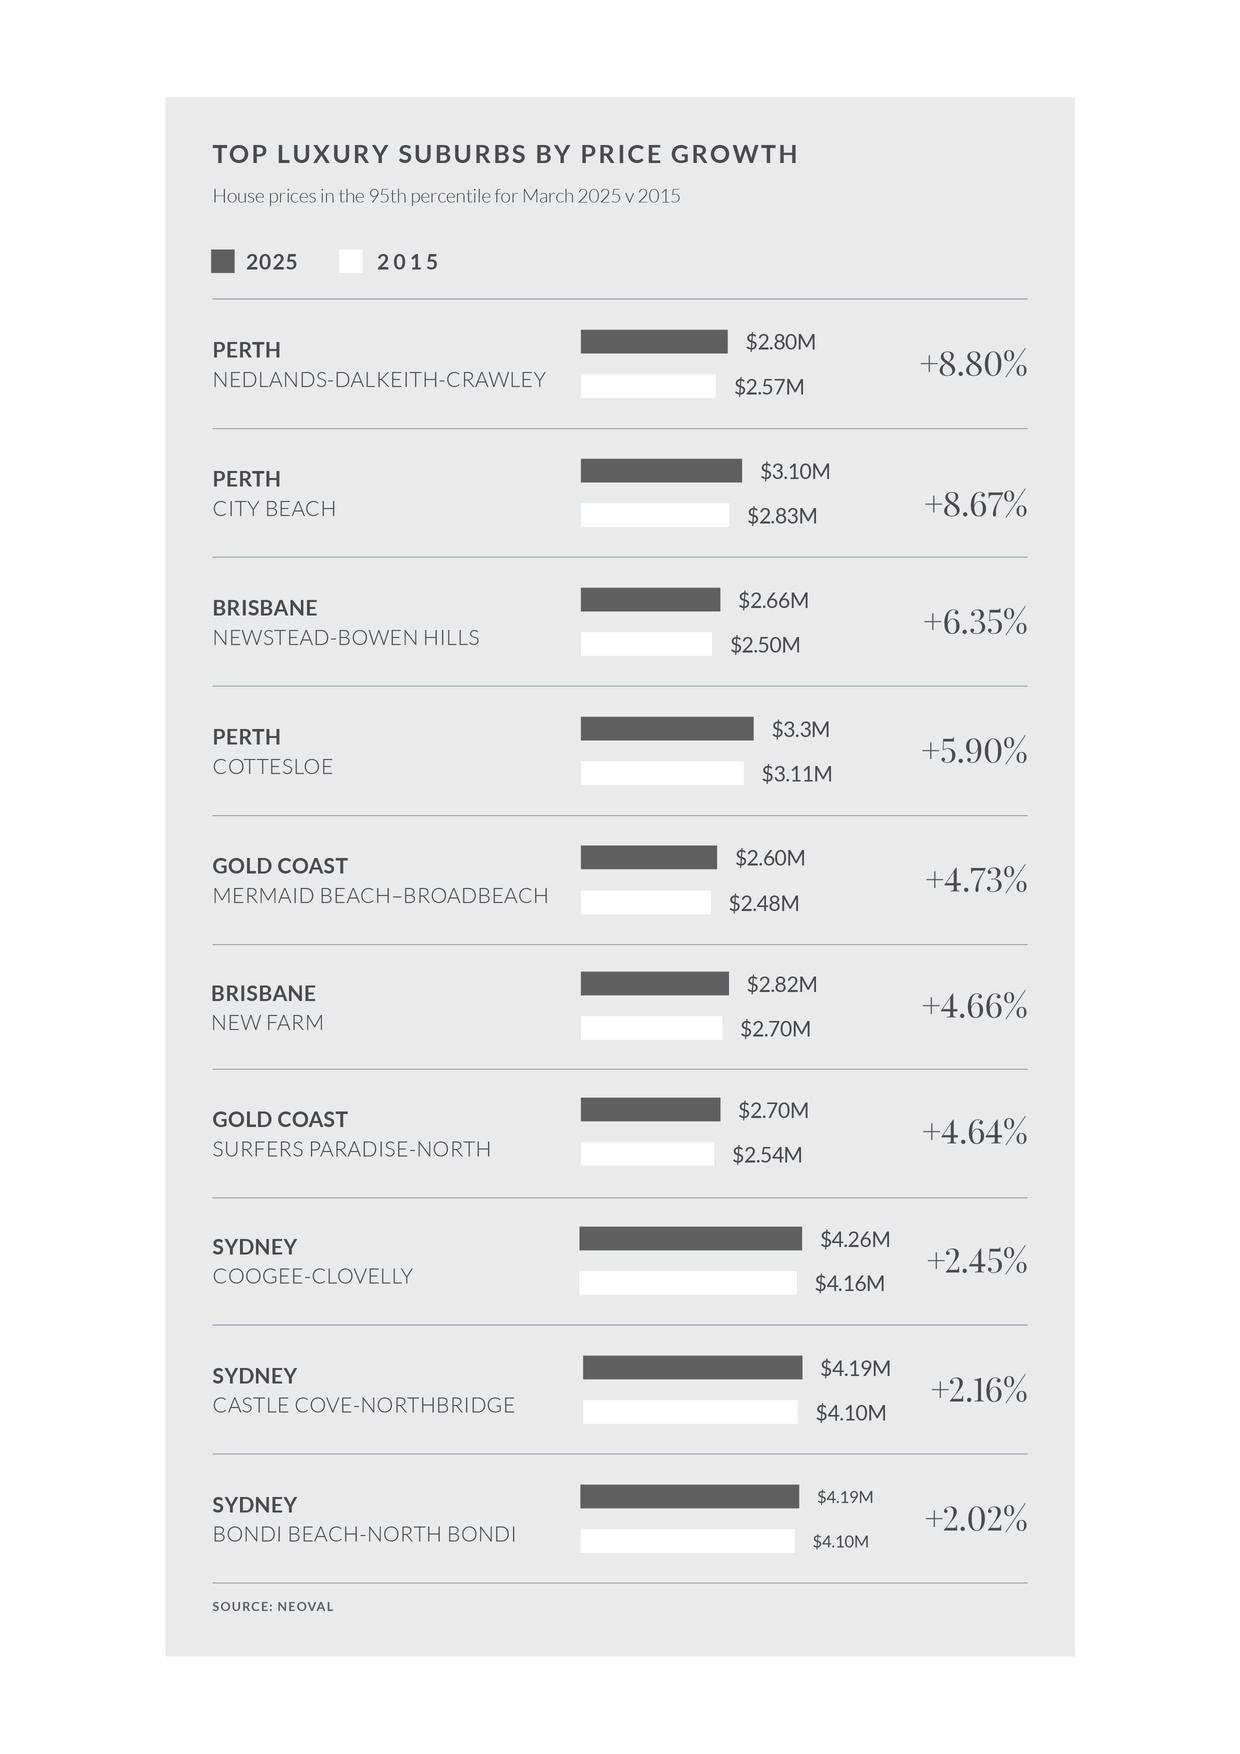This screenshot has height=1754, width=1240.
Task: Select the City Beach suburb label
Action: (274, 509)
